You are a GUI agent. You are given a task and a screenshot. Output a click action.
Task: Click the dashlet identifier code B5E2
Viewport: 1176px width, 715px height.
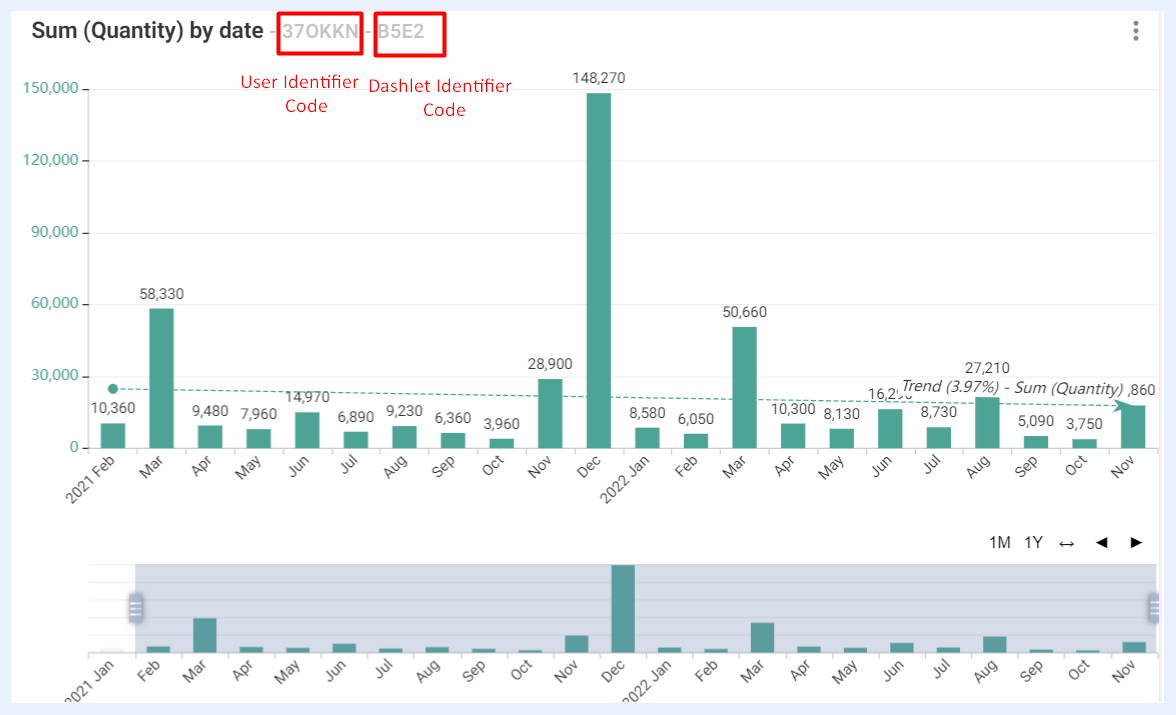pos(400,32)
